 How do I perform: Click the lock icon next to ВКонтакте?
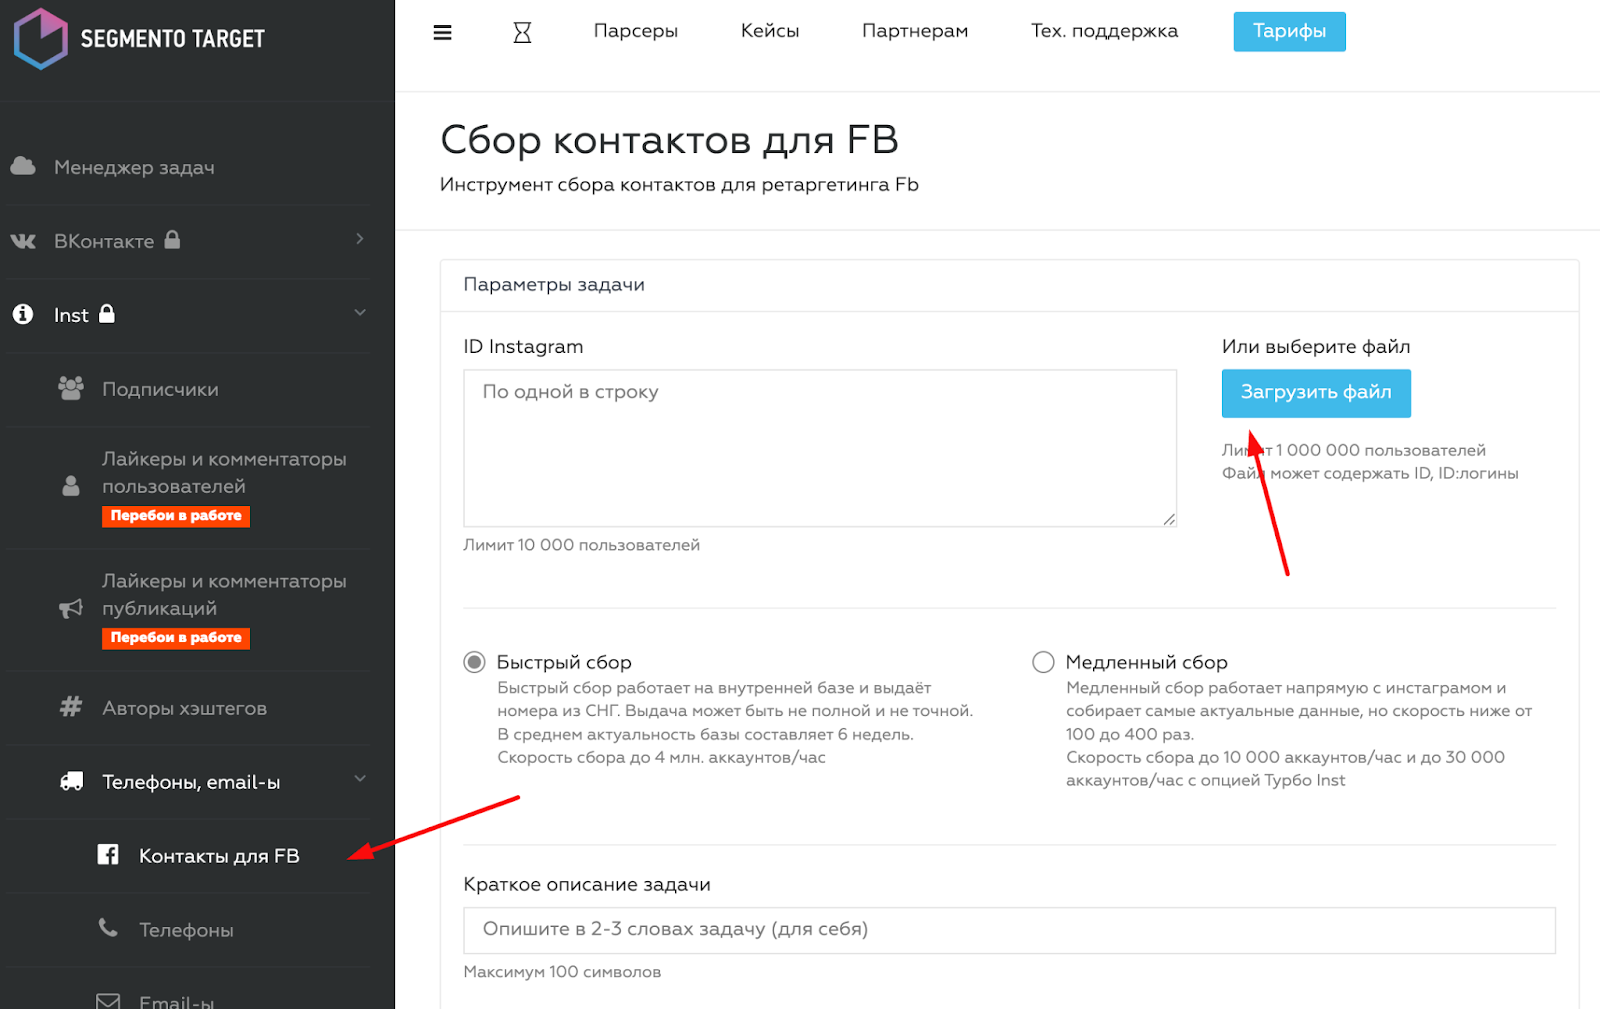pos(172,239)
